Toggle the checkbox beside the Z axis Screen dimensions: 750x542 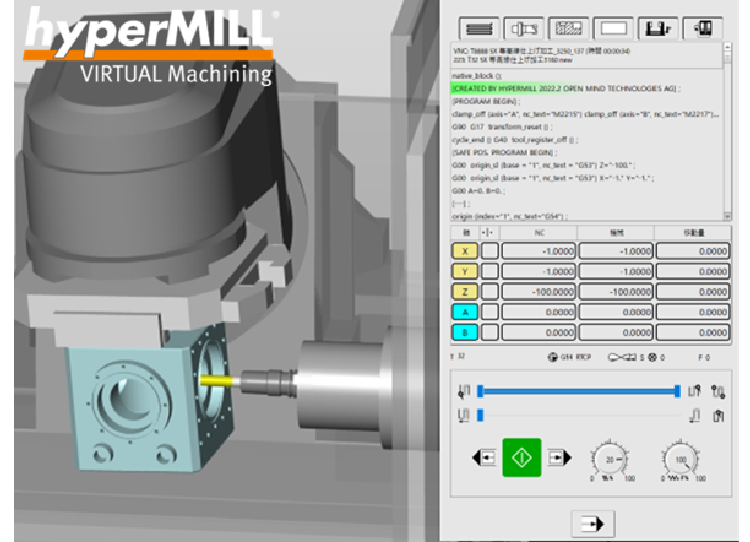coord(490,292)
